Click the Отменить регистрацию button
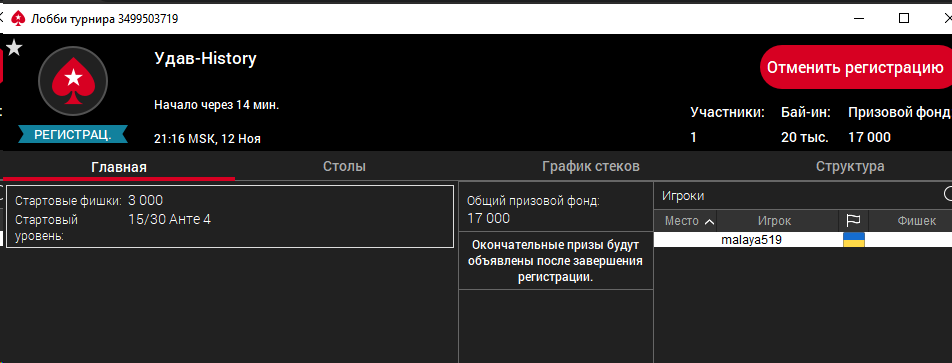952x363 pixels. [855, 67]
